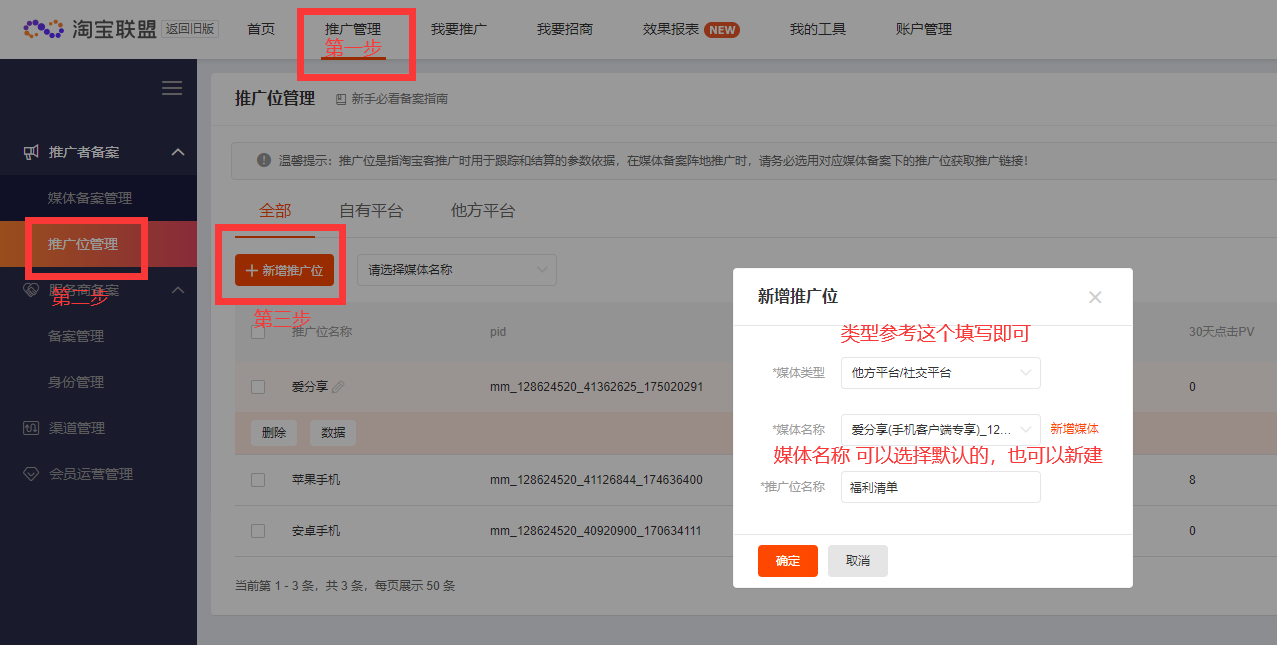Click the 推广位名称 column header
This screenshot has width=1277, height=645.
pyautogui.click(x=321, y=332)
